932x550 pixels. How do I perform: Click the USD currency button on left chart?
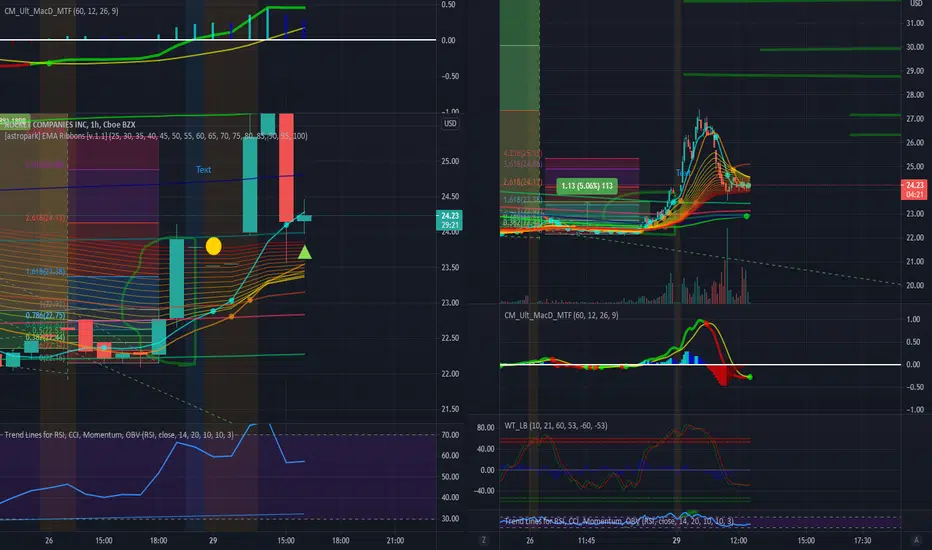coord(450,124)
